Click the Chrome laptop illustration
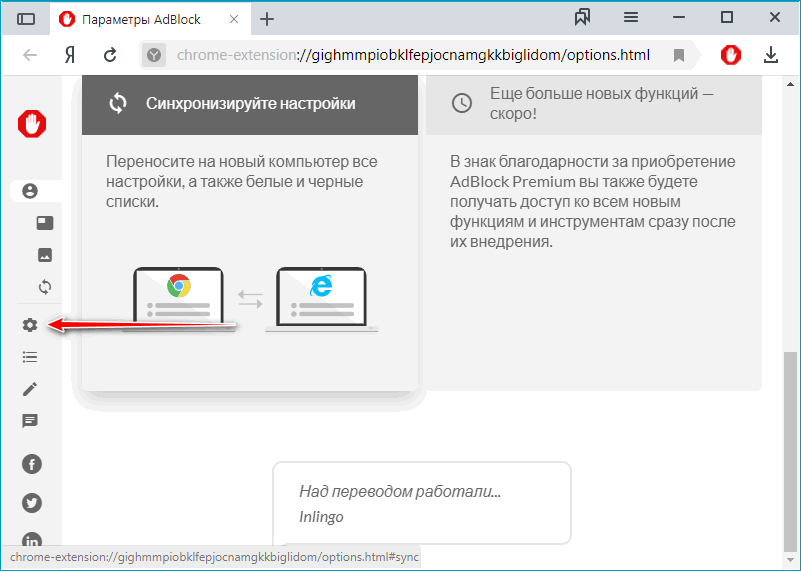Image resolution: width=801 pixels, height=571 pixels. (x=178, y=299)
